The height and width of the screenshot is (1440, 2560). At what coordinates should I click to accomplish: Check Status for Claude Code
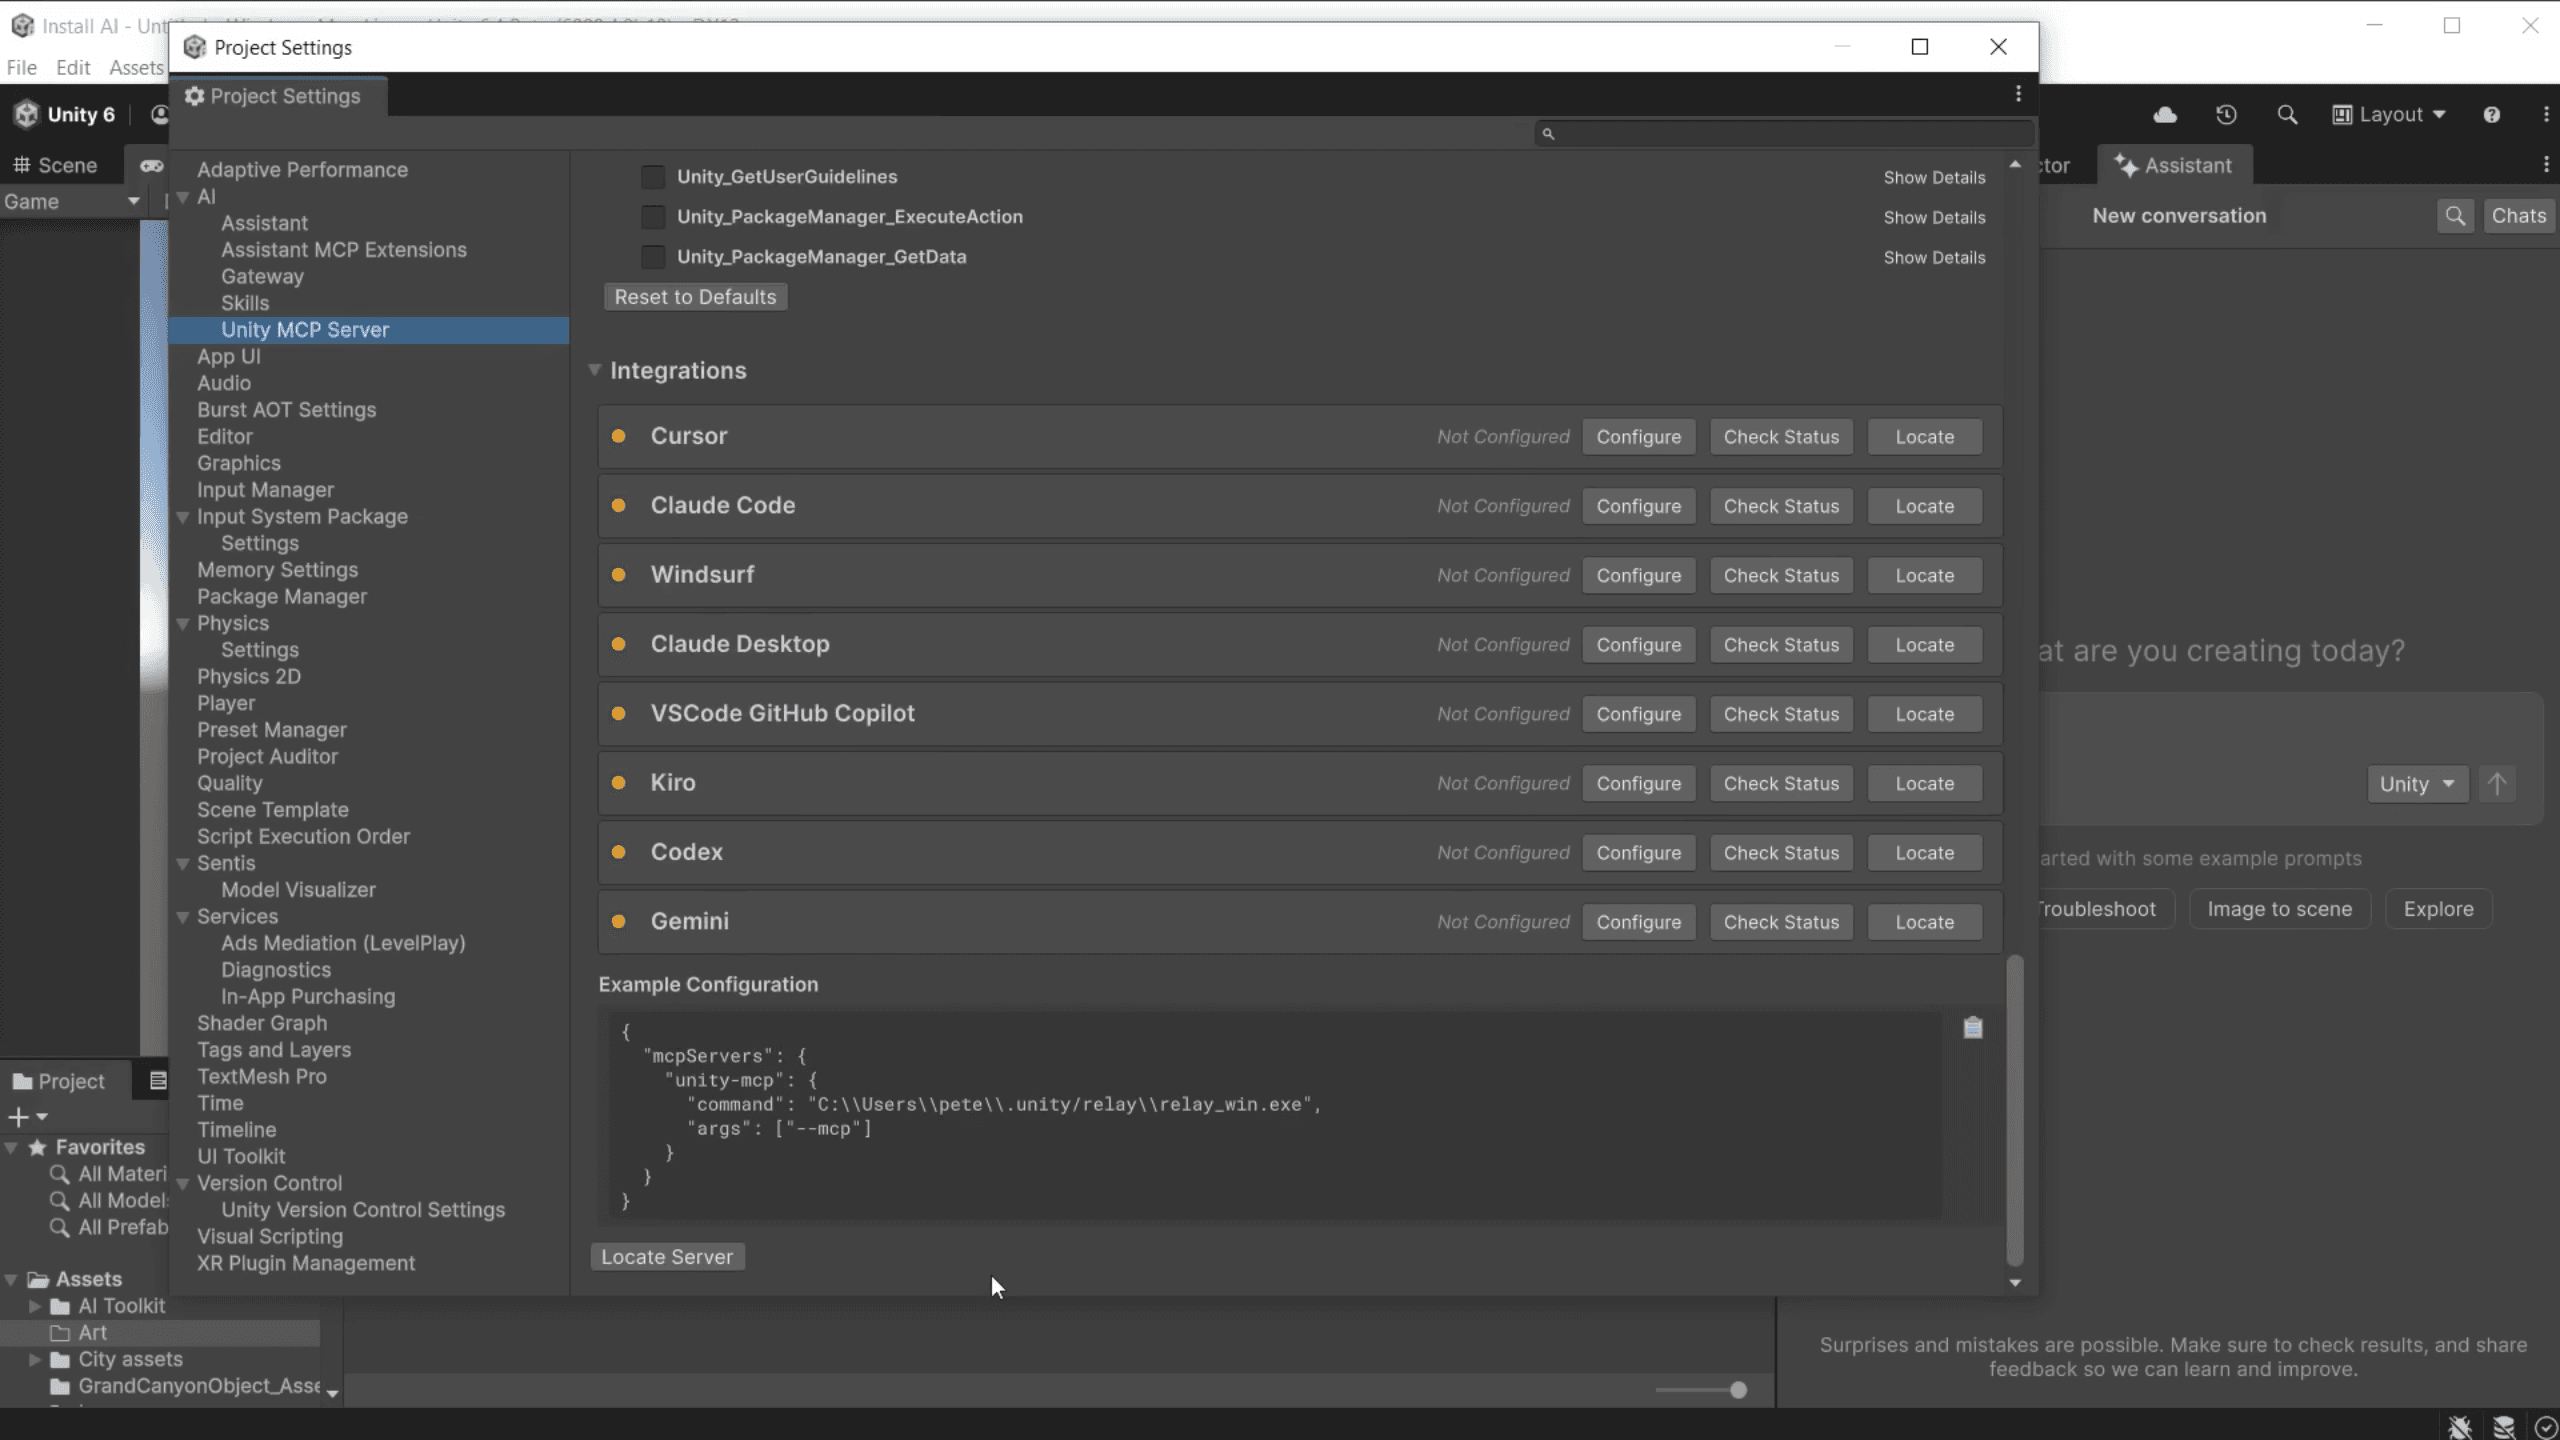pyautogui.click(x=1781, y=506)
